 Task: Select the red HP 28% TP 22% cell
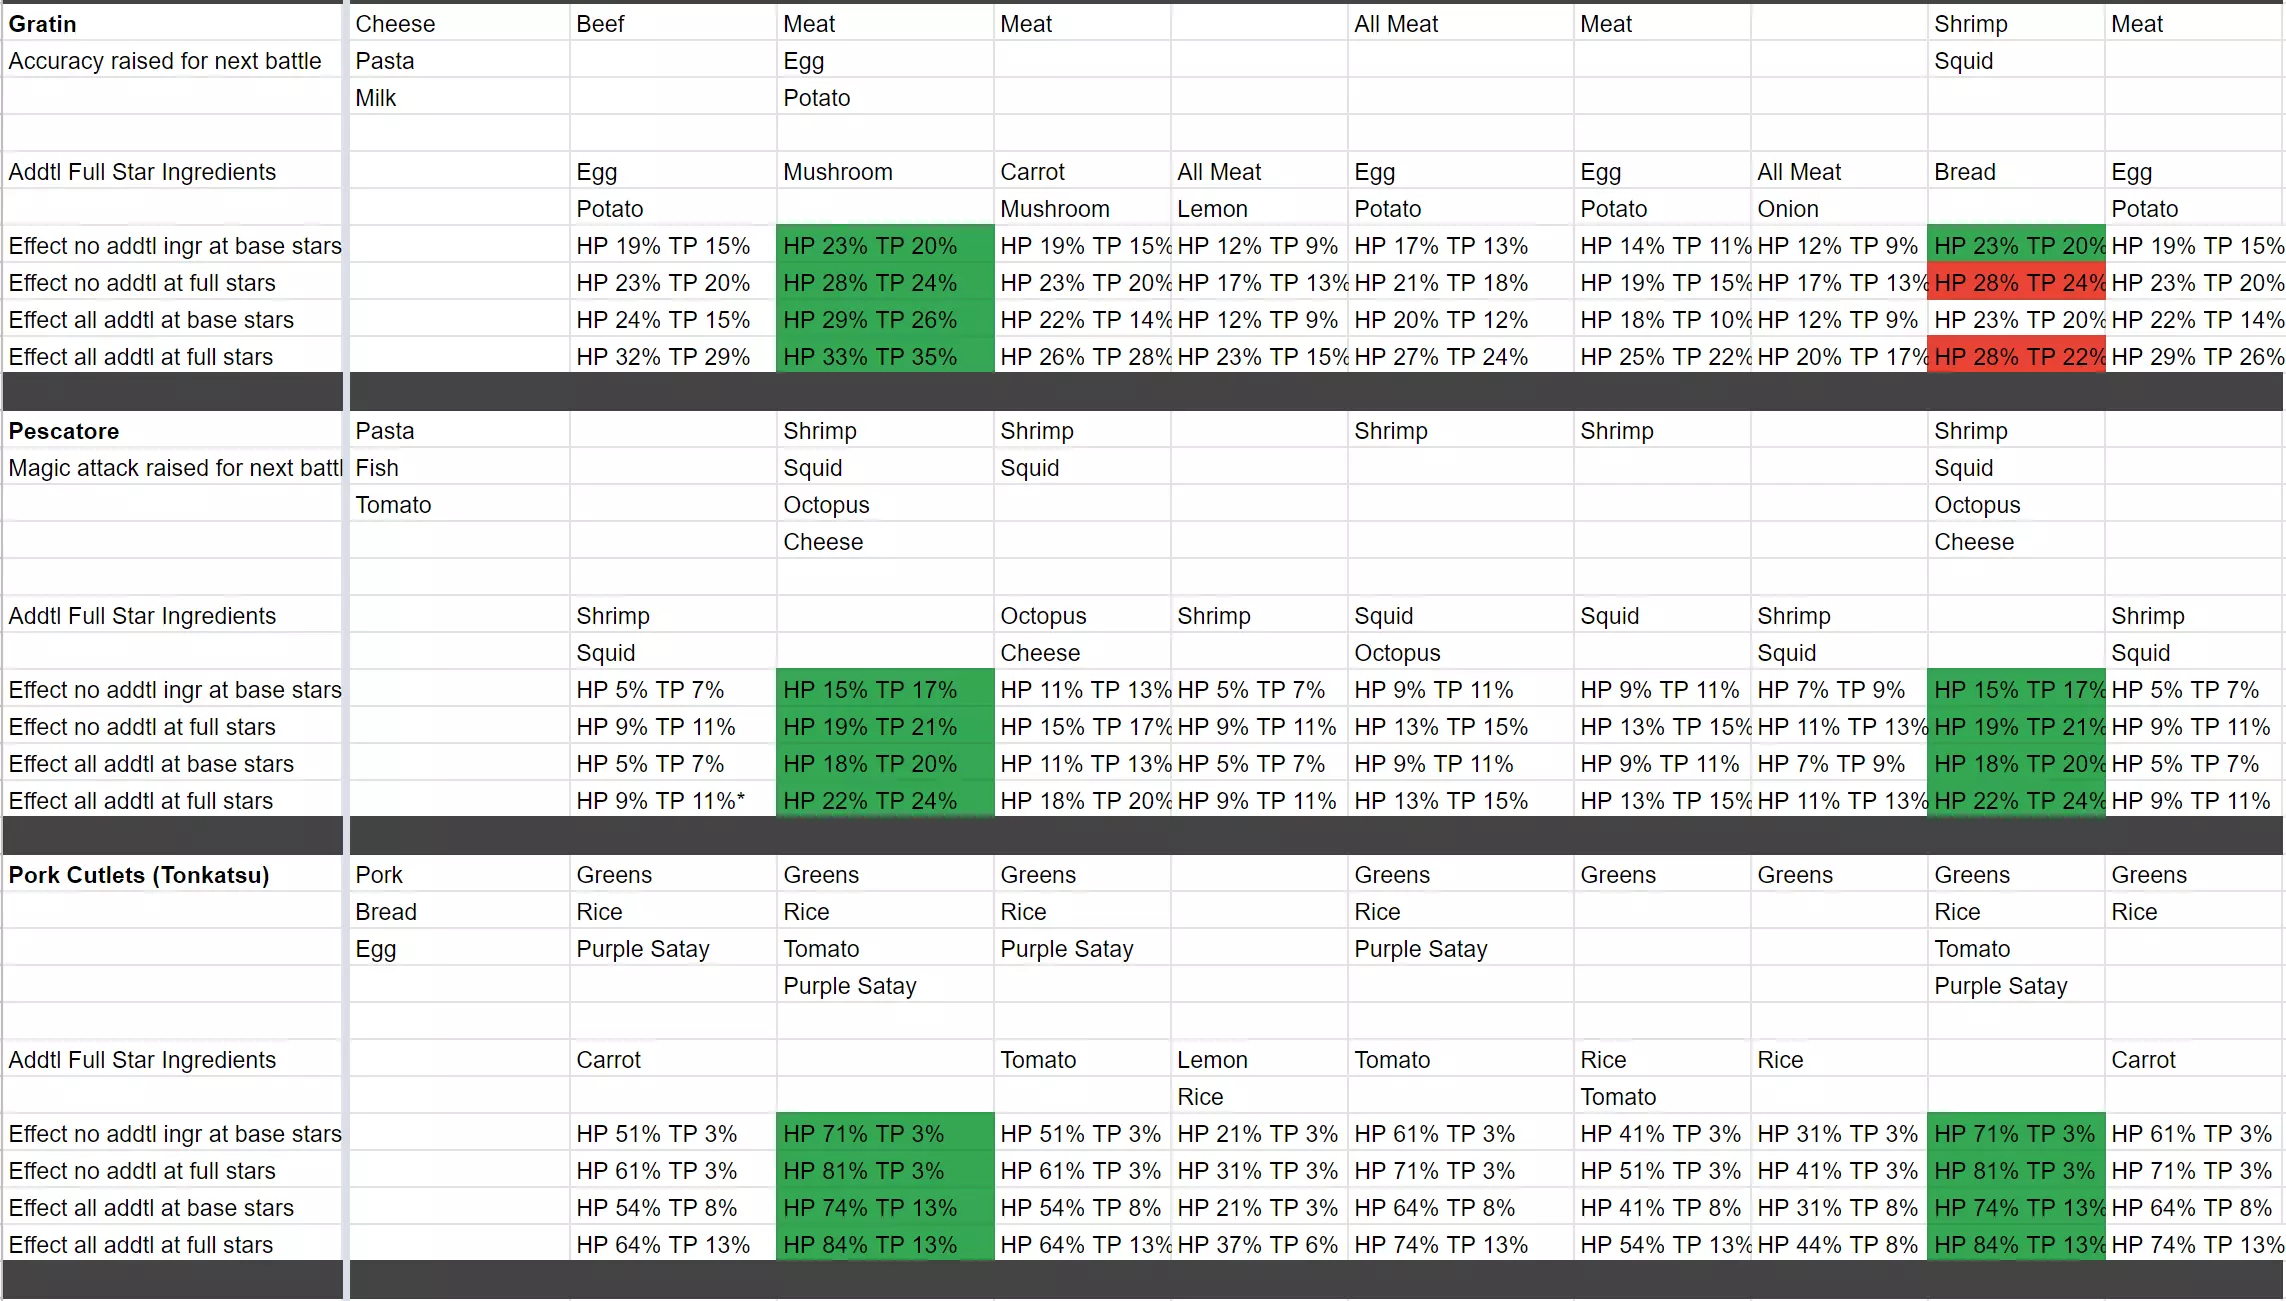pos(2016,357)
